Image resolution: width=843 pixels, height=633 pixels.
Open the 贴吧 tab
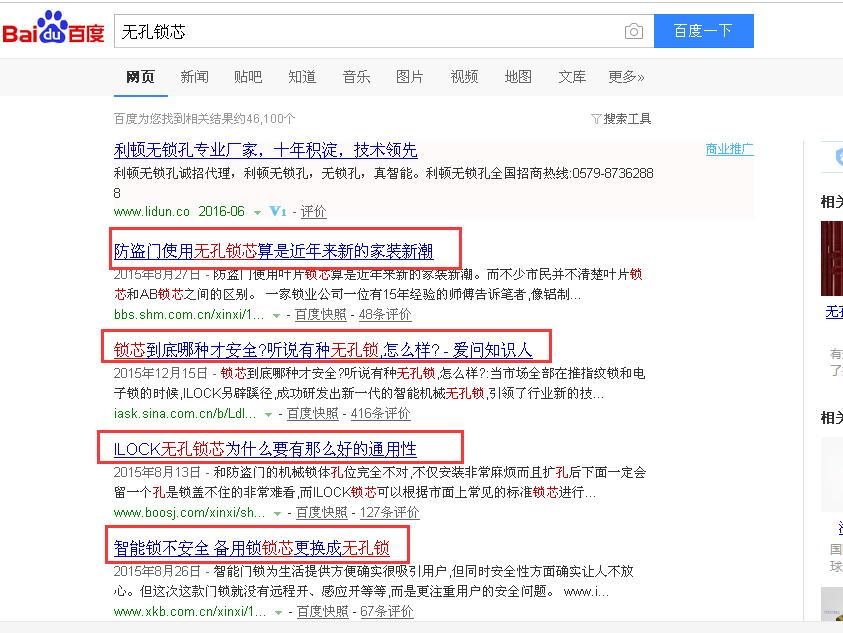coord(248,77)
